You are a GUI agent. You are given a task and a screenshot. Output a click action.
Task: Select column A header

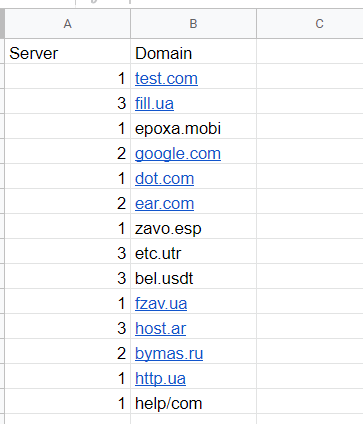click(67, 24)
